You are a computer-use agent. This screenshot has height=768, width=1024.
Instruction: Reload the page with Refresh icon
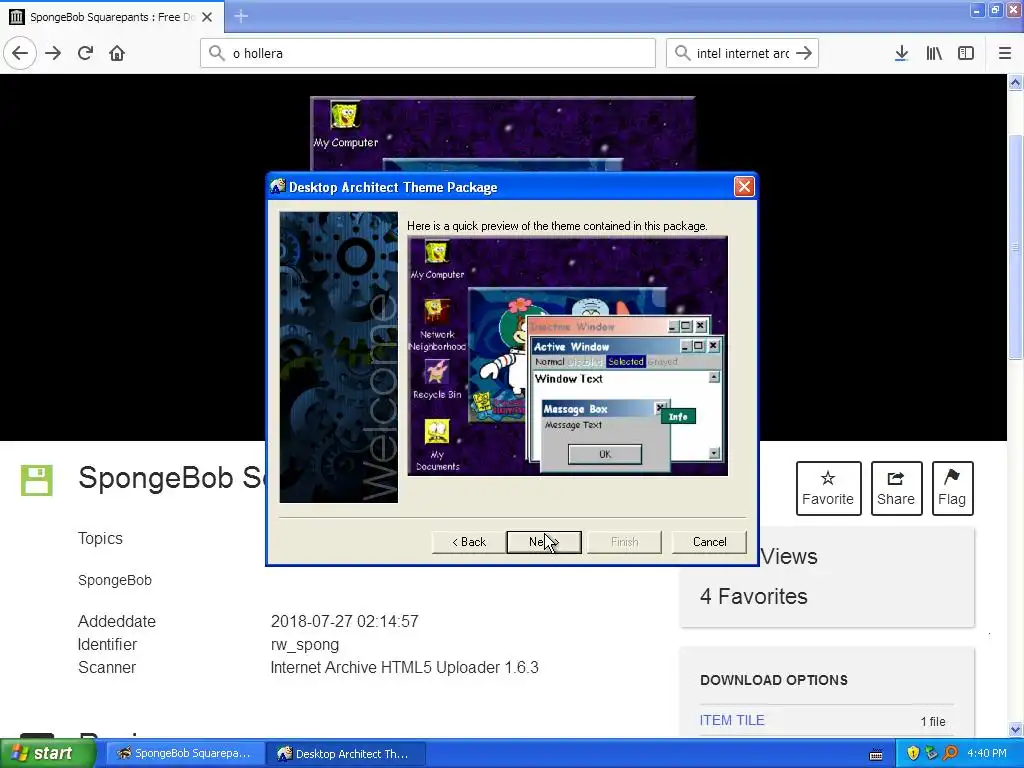coord(85,53)
